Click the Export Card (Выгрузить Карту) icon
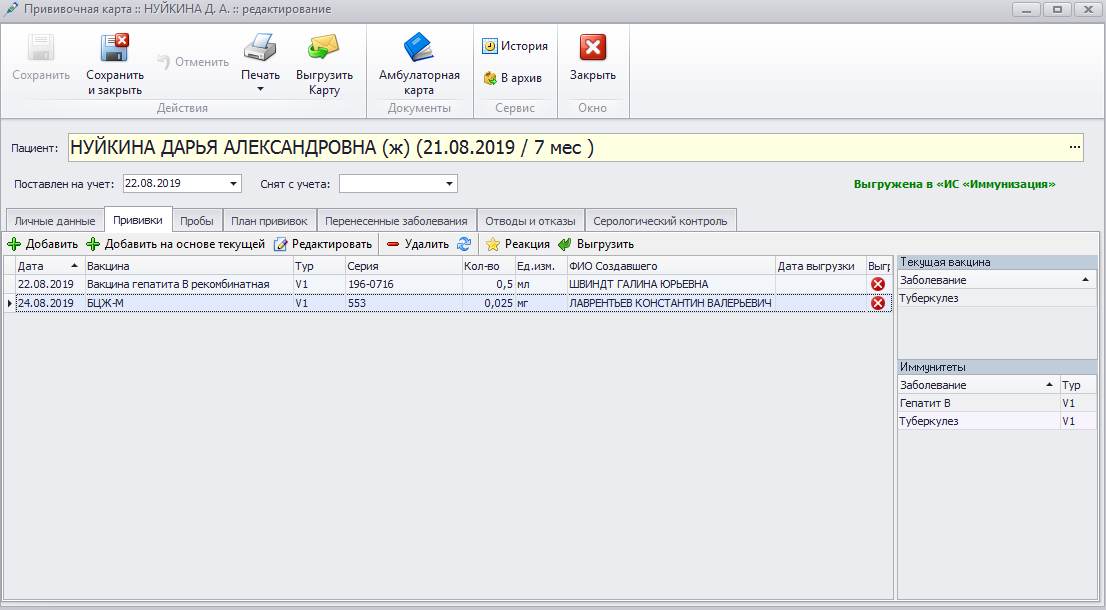1106x610 pixels. 324,48
